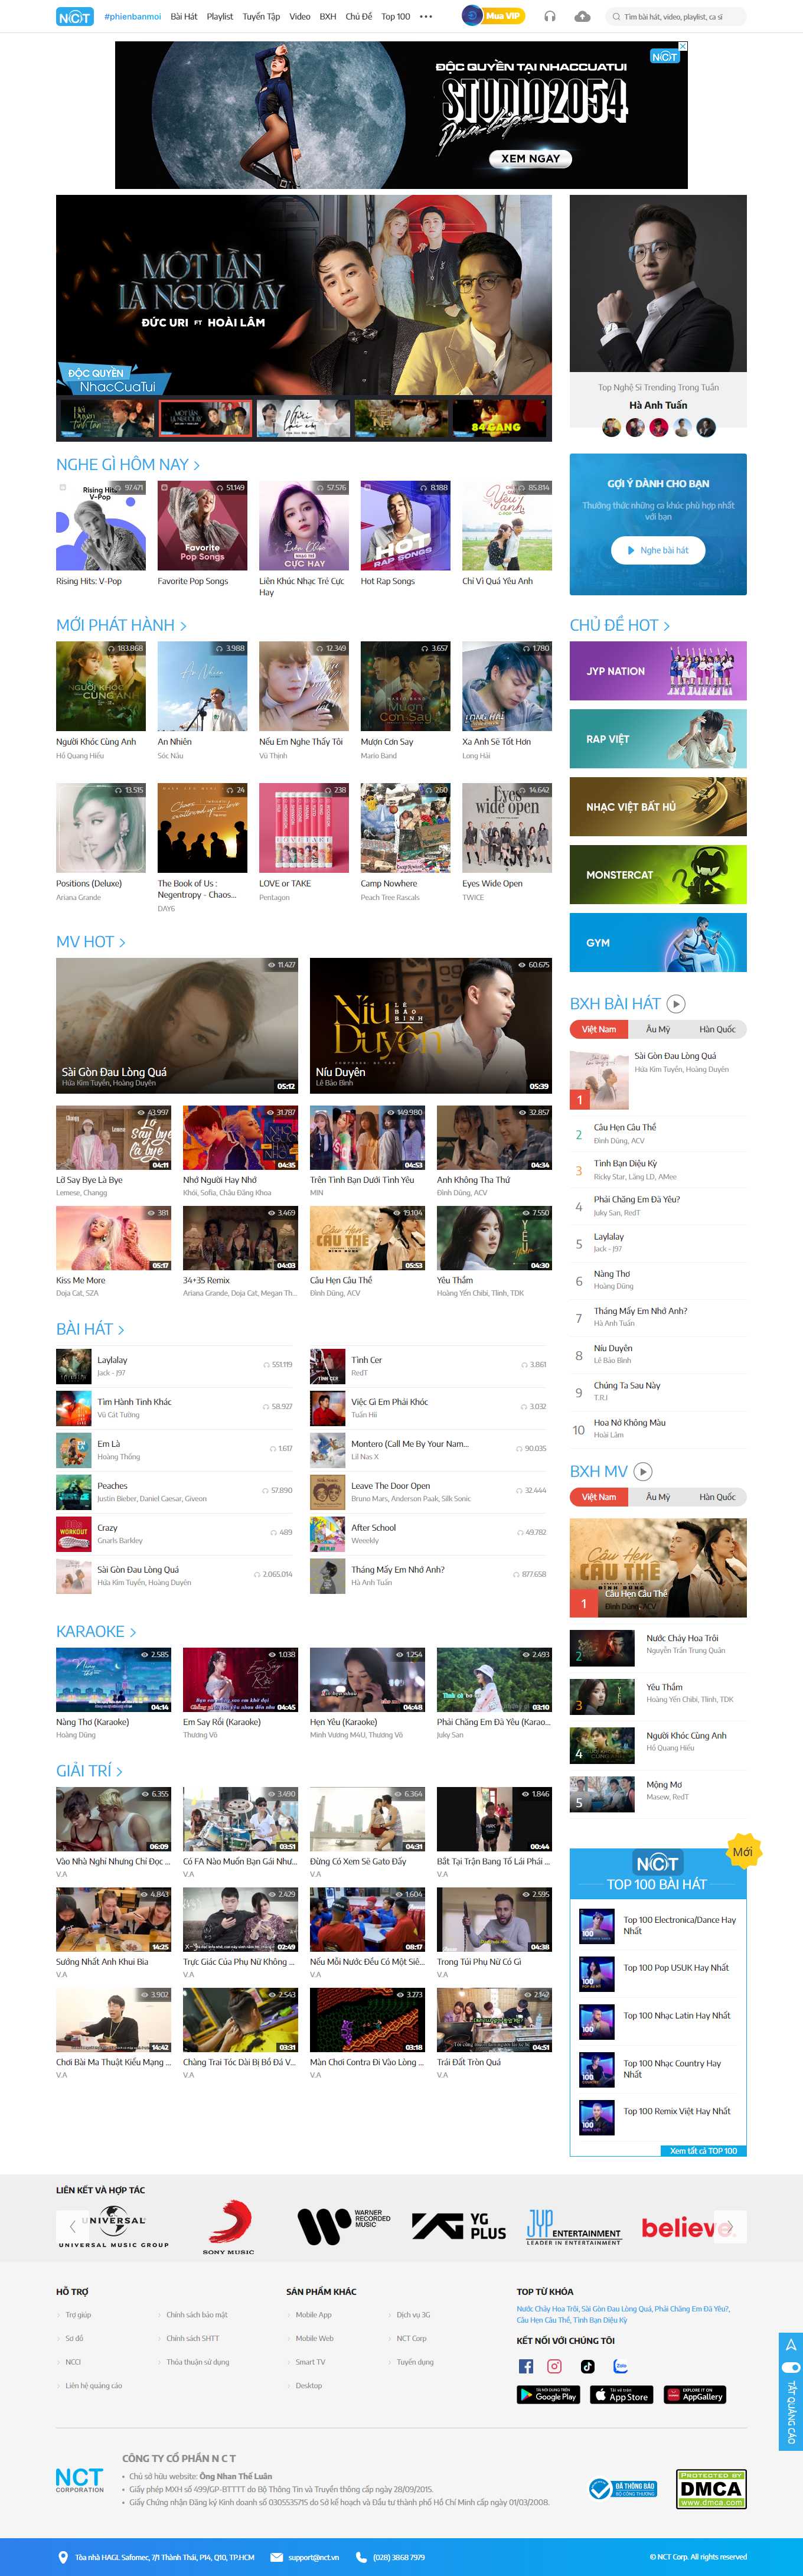803x2576 pixels.
Task: Click the Mua VIP button
Action: tap(501, 16)
